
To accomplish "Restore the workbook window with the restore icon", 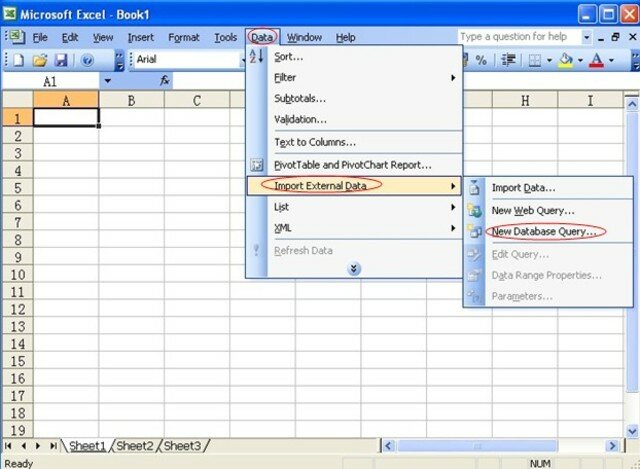I will 616,37.
